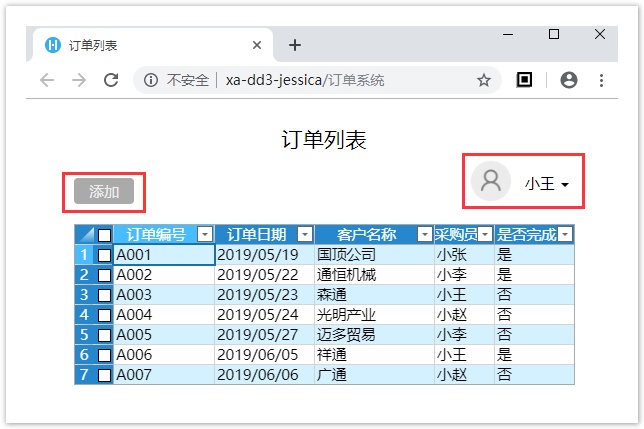
Task: Click the table select-all corner triangle
Action: (85, 234)
